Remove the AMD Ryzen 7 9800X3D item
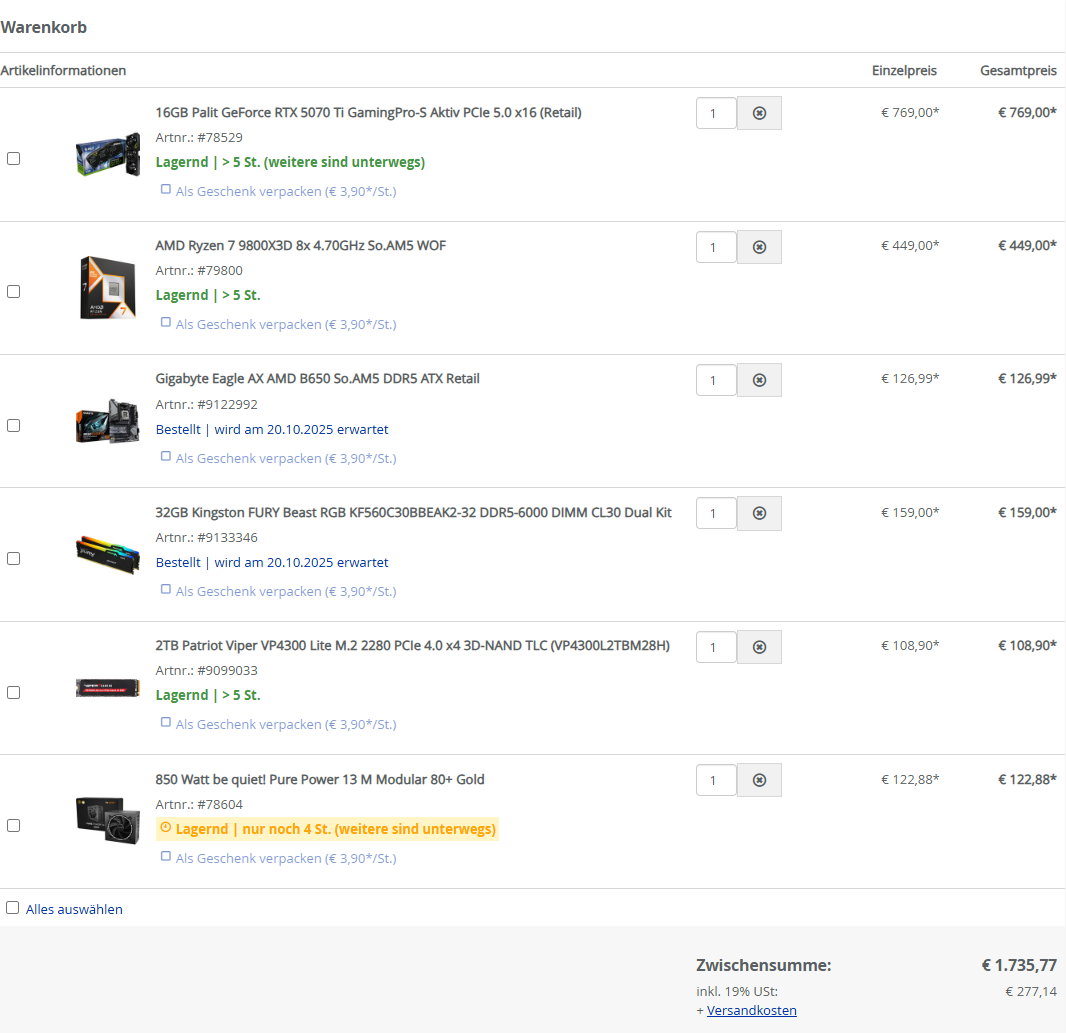This screenshot has height=1033, width=1066. click(759, 247)
